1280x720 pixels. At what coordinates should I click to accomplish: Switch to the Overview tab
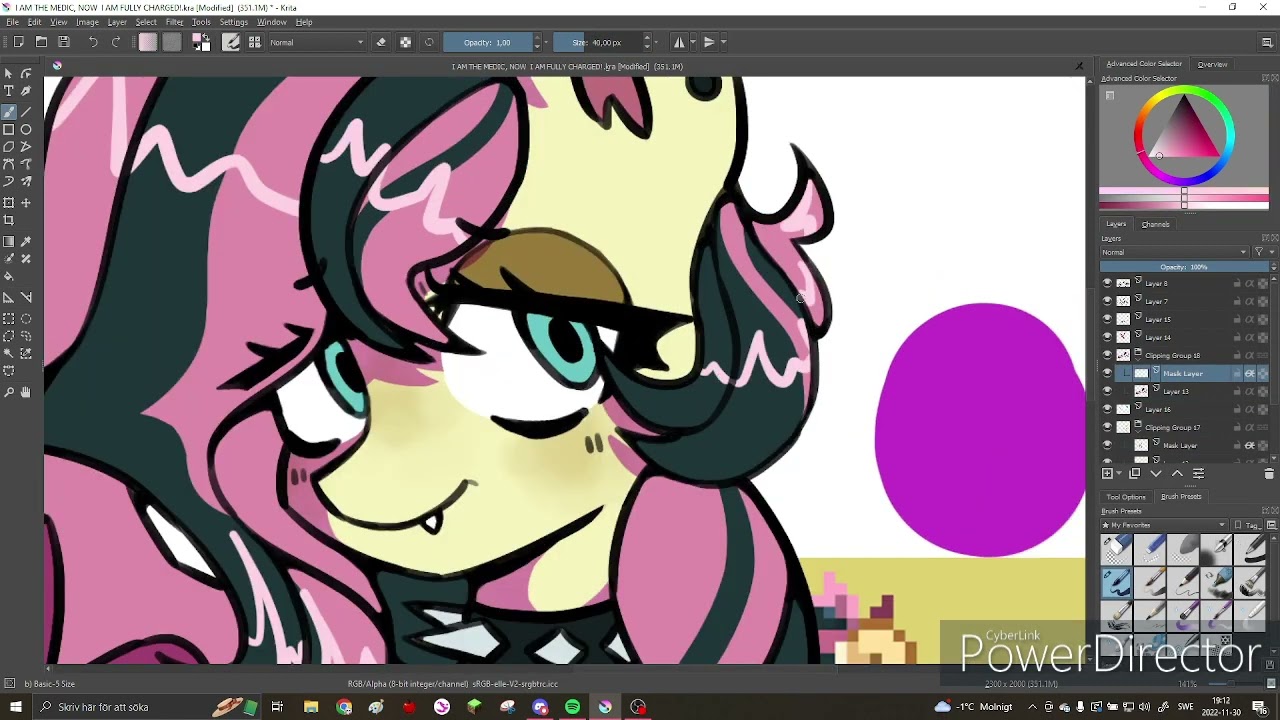[1212, 64]
